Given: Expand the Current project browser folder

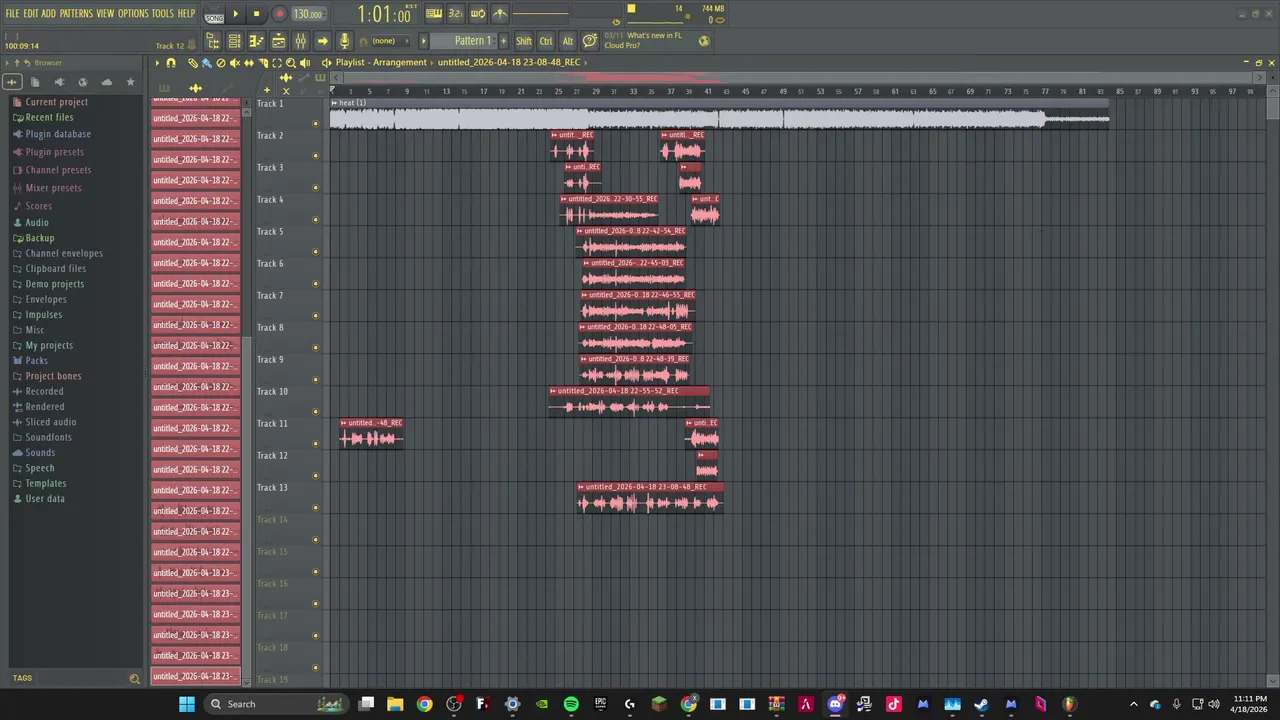Looking at the screenshot, I should click(56, 102).
